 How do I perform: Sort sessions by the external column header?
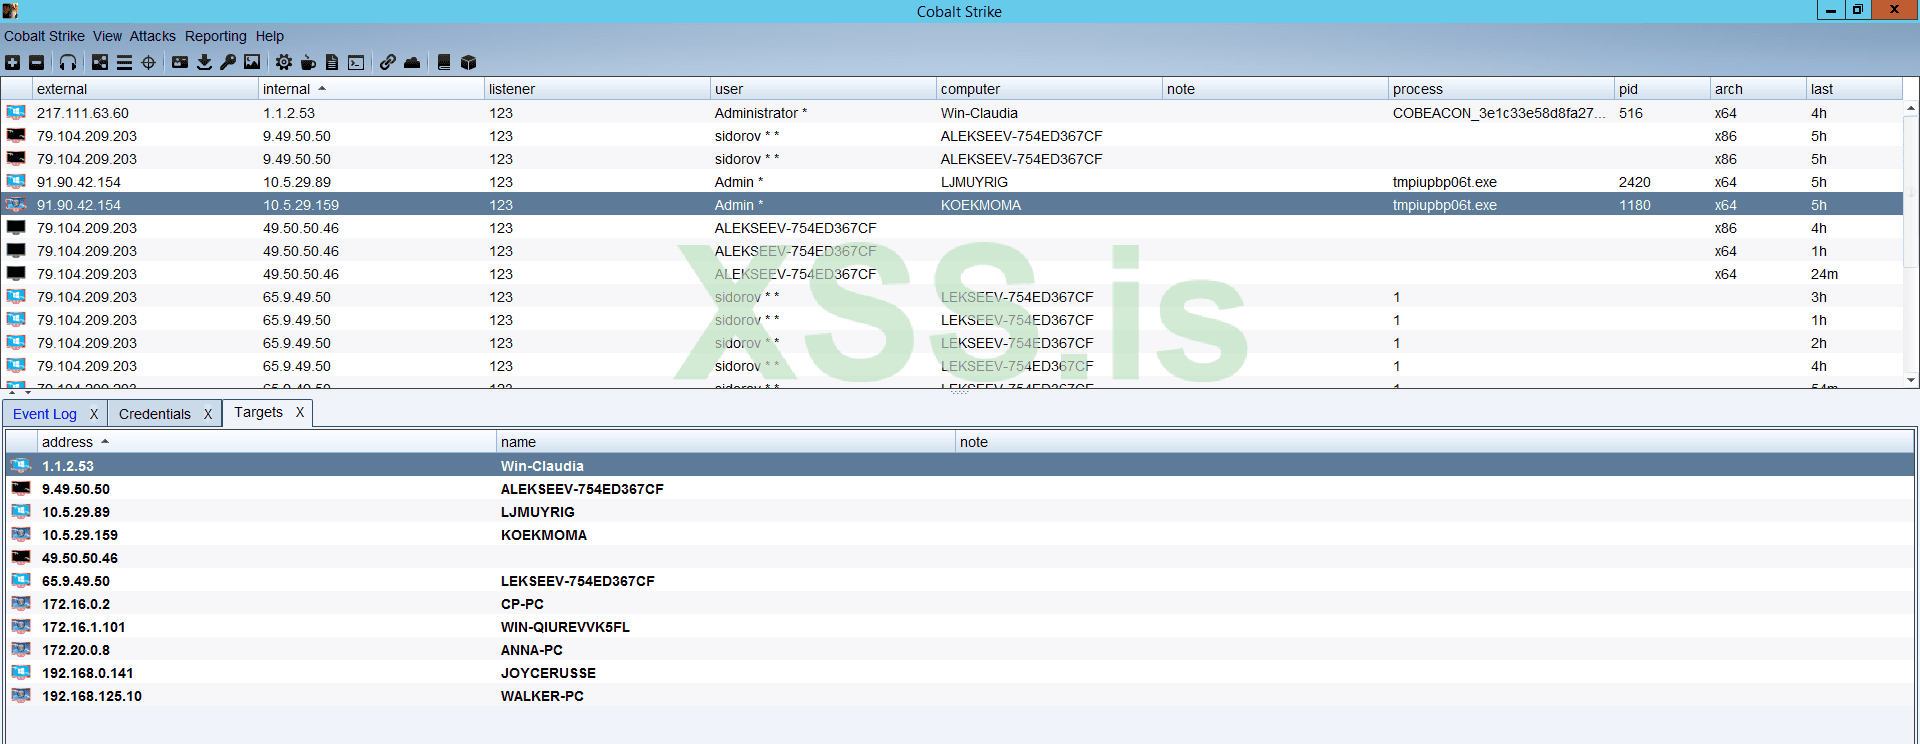click(145, 89)
